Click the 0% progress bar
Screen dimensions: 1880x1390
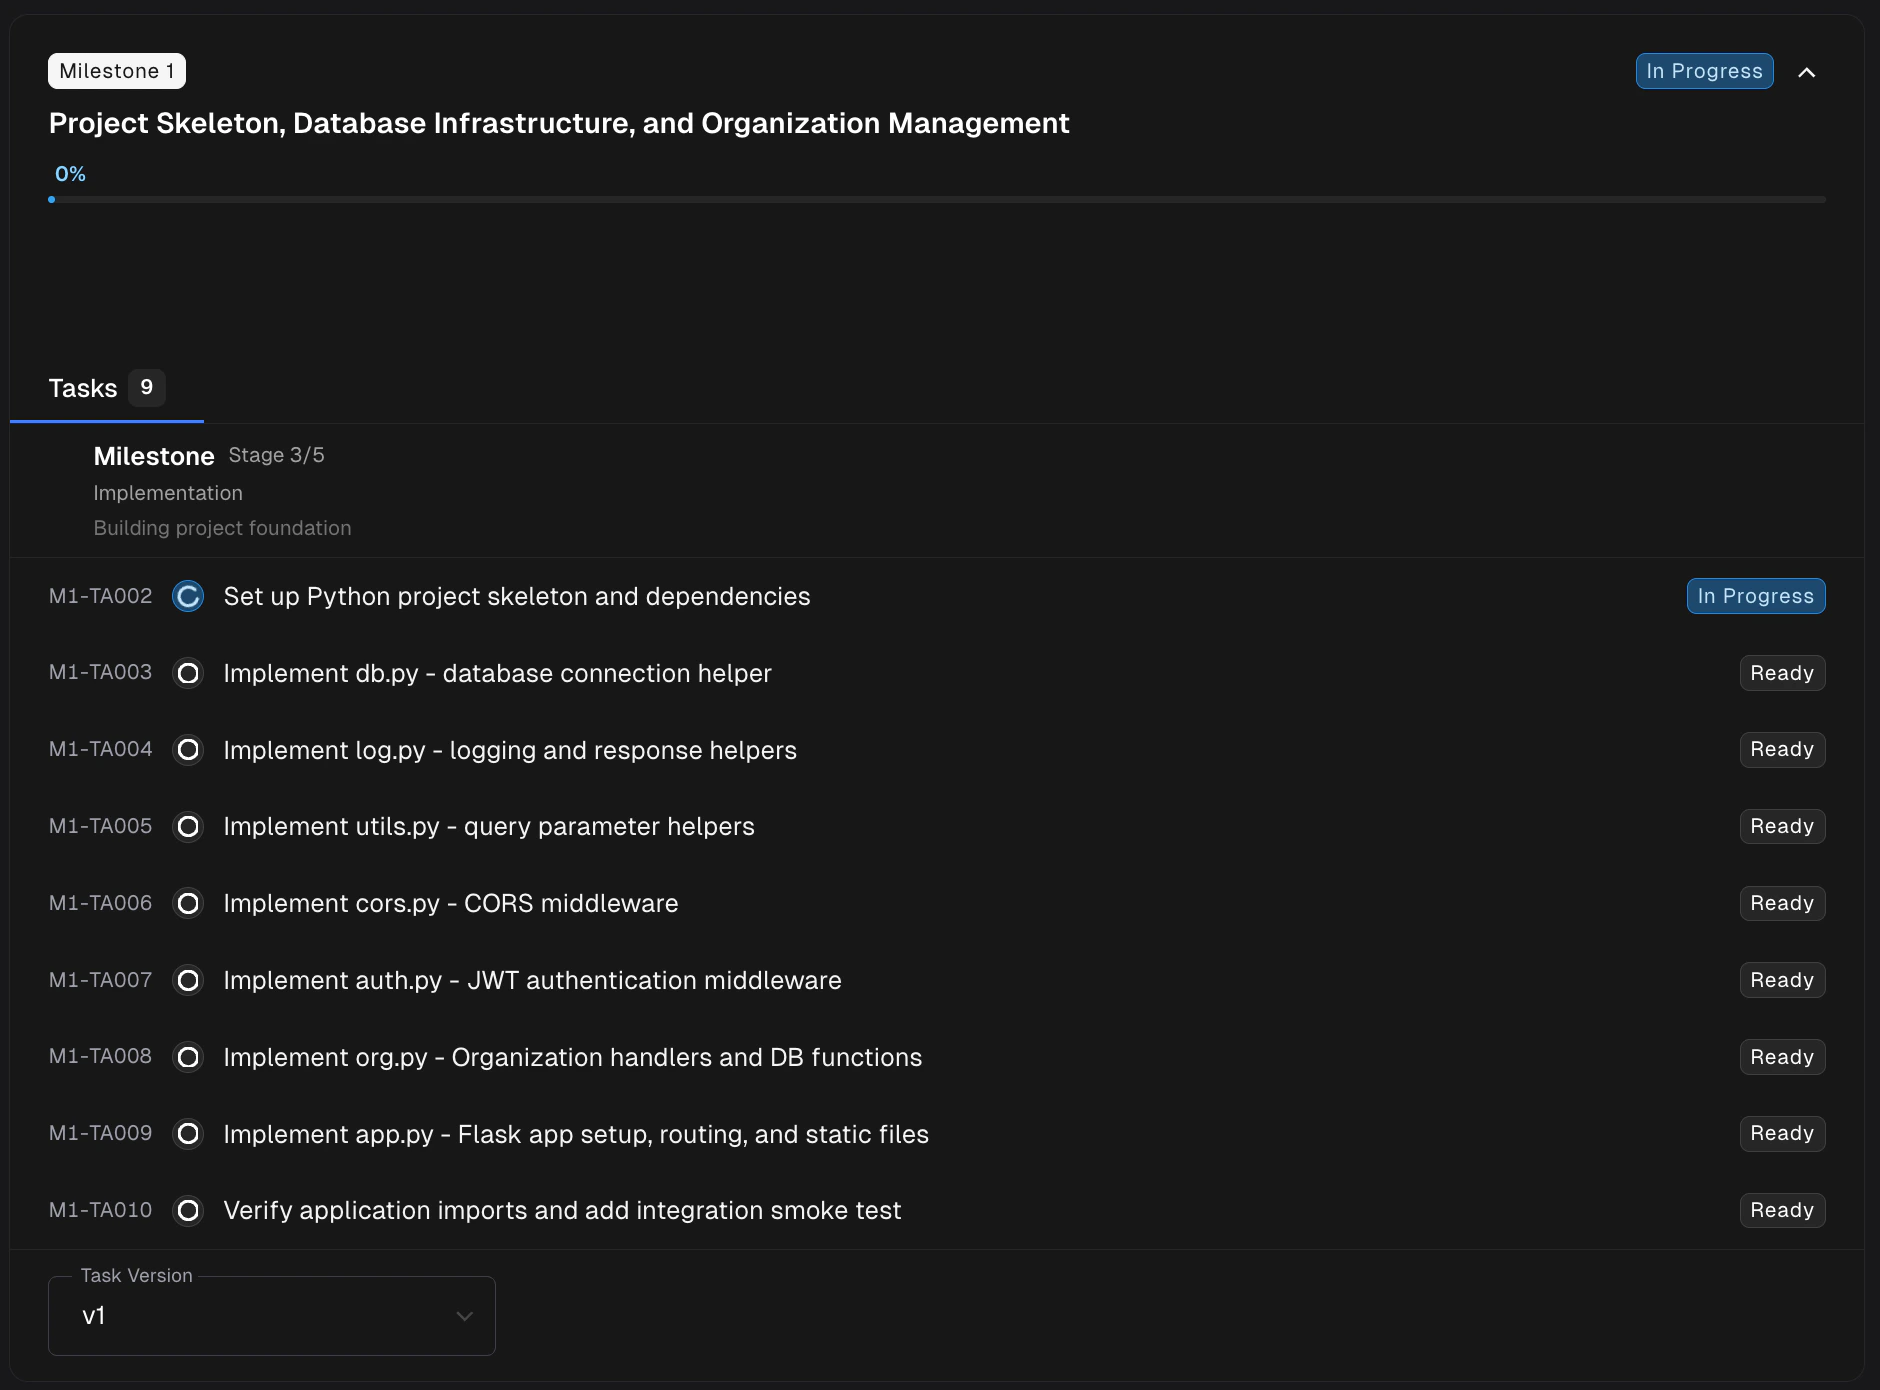click(938, 199)
